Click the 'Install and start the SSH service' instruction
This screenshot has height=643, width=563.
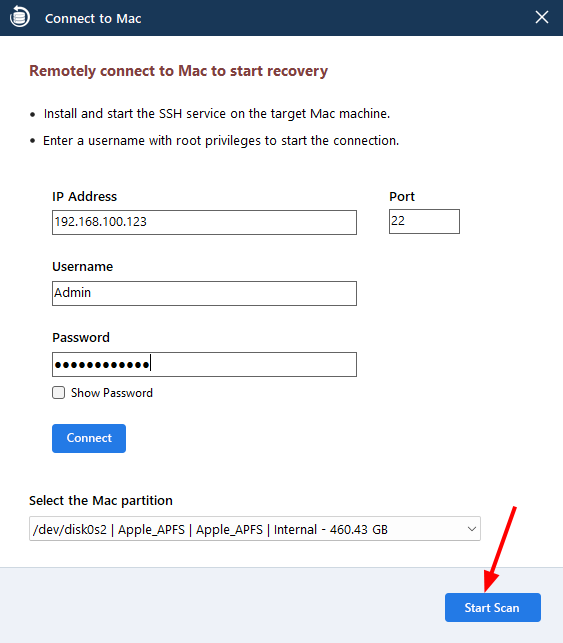tap(217, 114)
